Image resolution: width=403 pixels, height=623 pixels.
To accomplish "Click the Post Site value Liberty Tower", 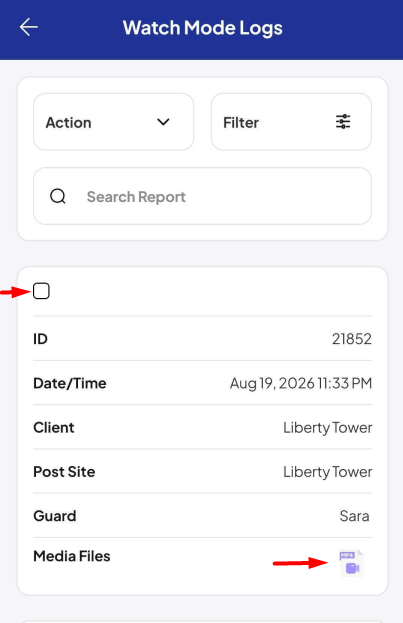I will pos(327,472).
